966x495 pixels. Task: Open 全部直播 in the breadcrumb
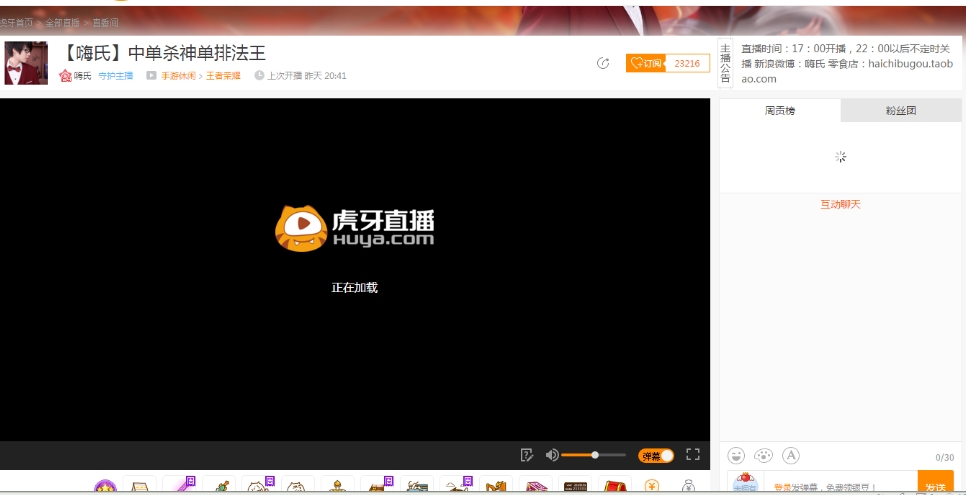click(62, 23)
